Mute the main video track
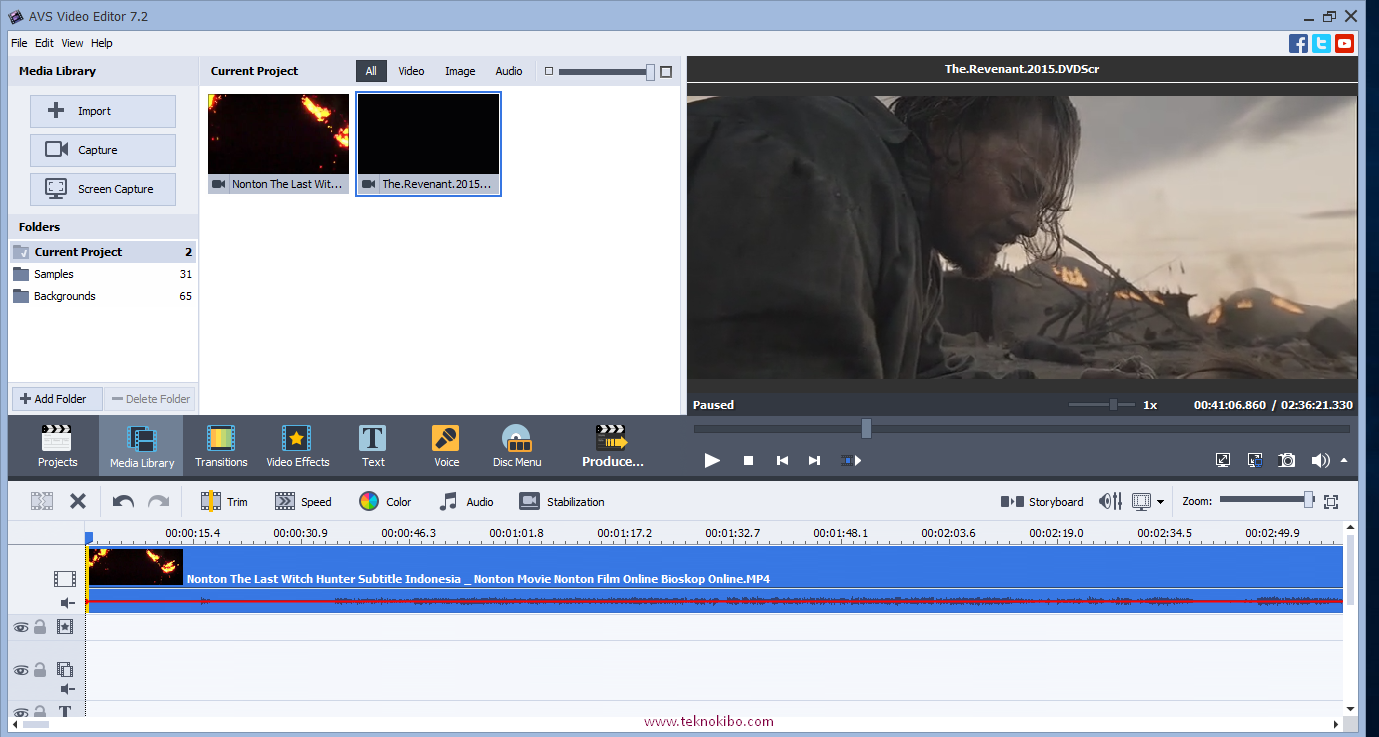 tap(66, 602)
